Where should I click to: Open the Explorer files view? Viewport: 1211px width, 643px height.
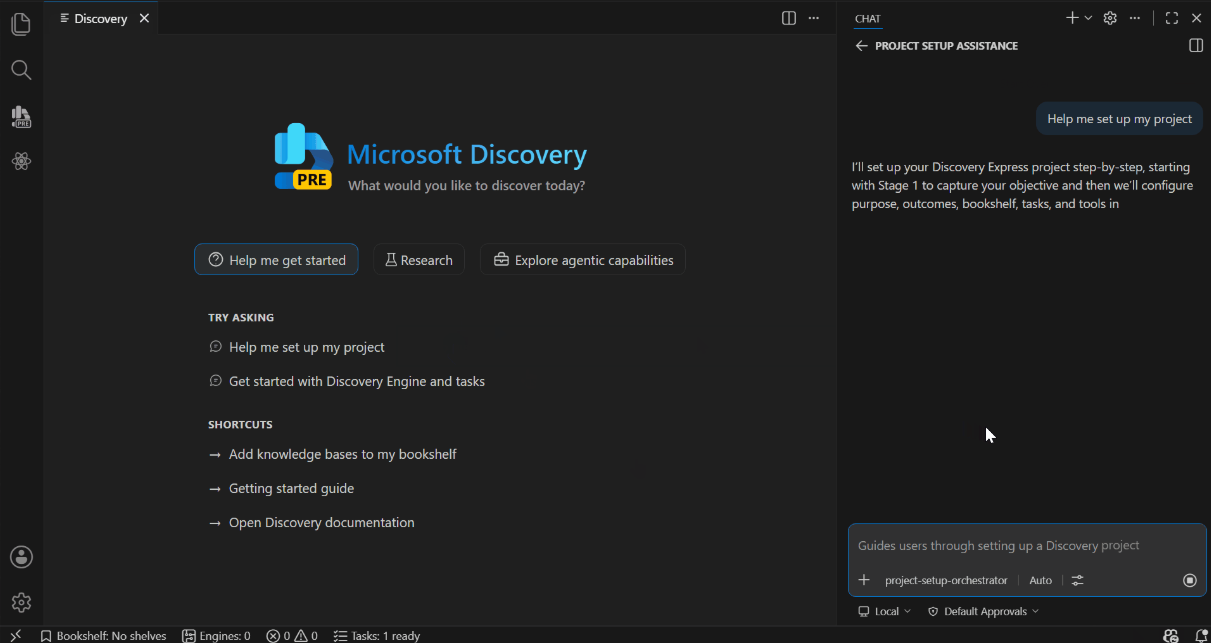click(x=21, y=24)
